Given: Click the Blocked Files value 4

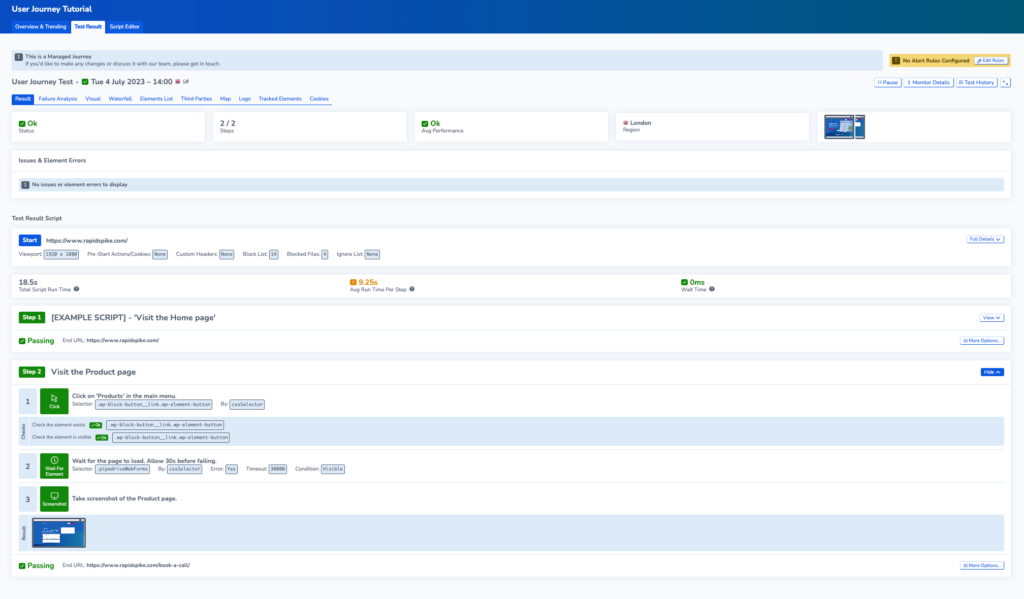Looking at the screenshot, I should 325,254.
